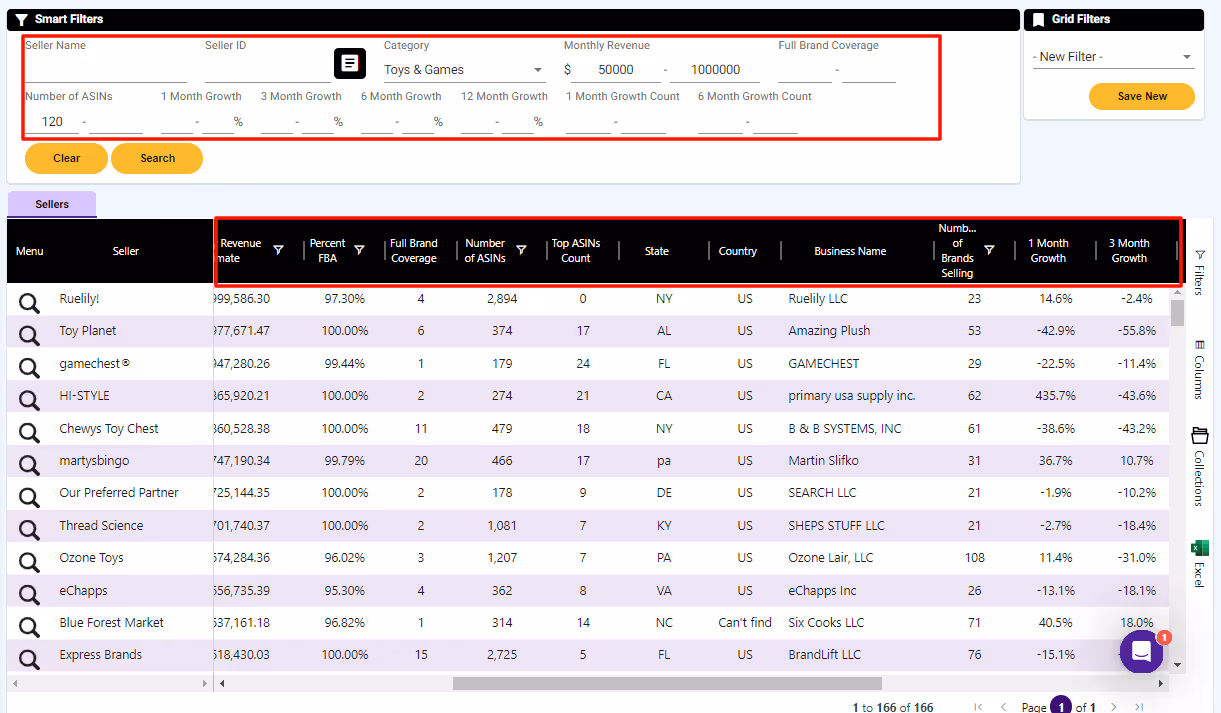
Task: Export grid to Excel
Action: [1200, 564]
